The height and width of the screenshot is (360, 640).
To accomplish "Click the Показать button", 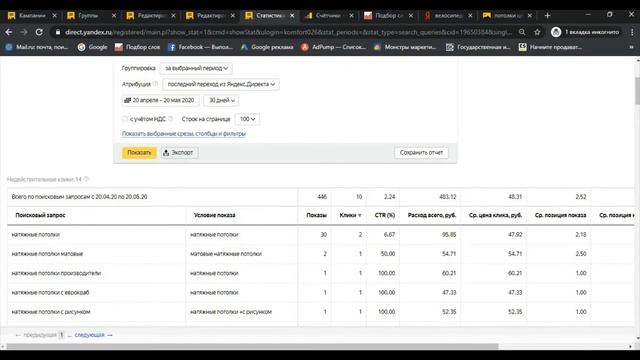I will coord(139,153).
